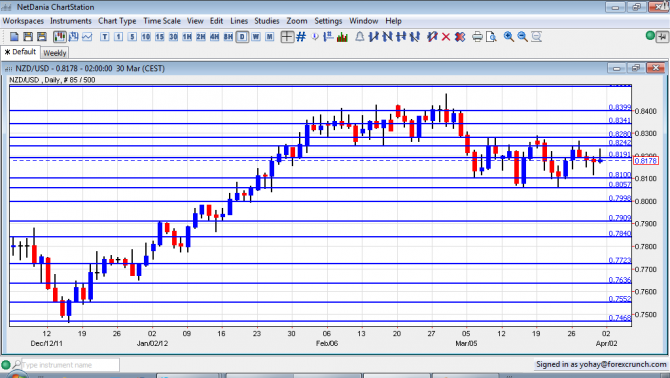Print the chart using the printer icon
Viewport: 670px width, 378px height.
tap(477, 37)
